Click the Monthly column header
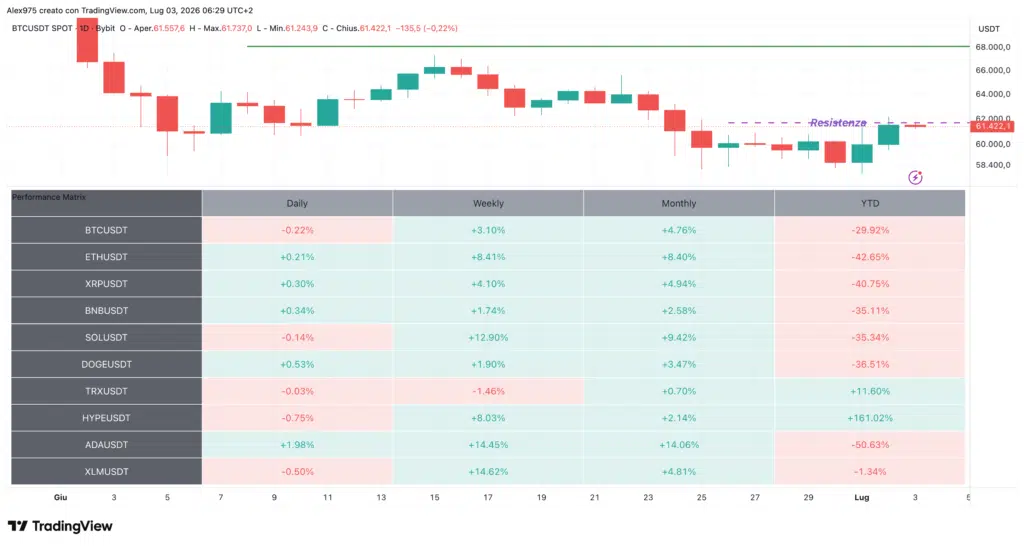Image resolution: width=1024 pixels, height=546 pixels. click(679, 203)
